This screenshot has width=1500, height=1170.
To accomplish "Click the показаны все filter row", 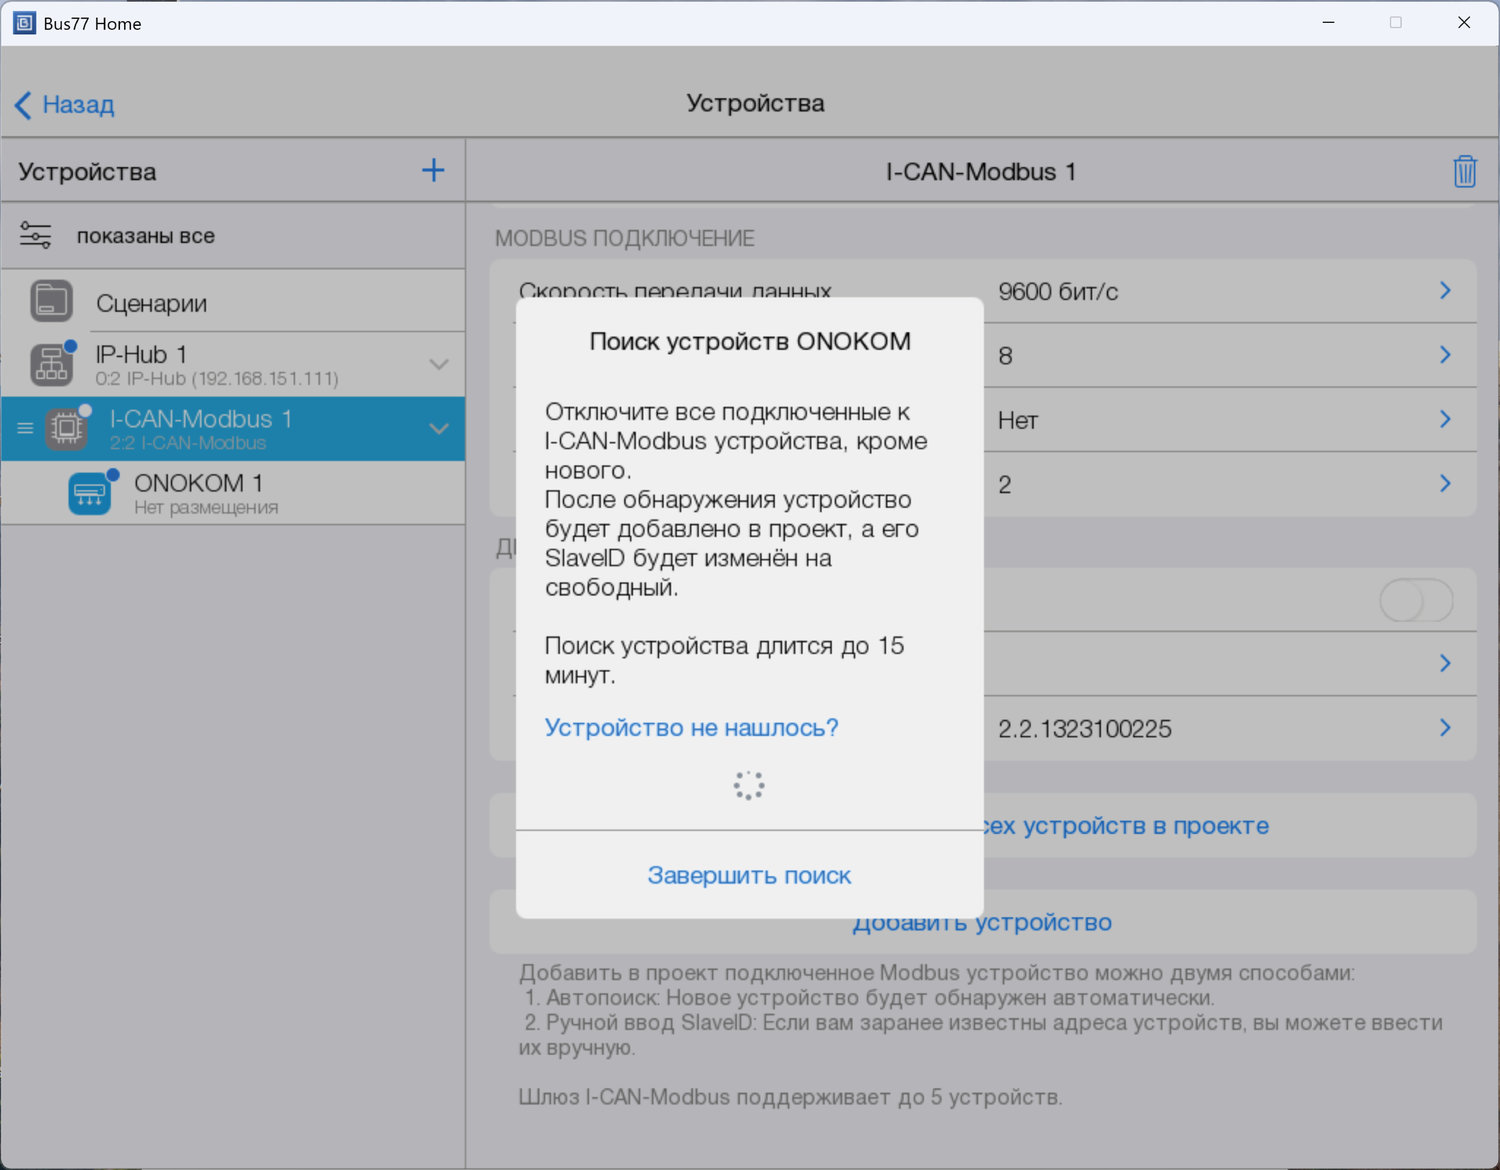I will 146,236.
